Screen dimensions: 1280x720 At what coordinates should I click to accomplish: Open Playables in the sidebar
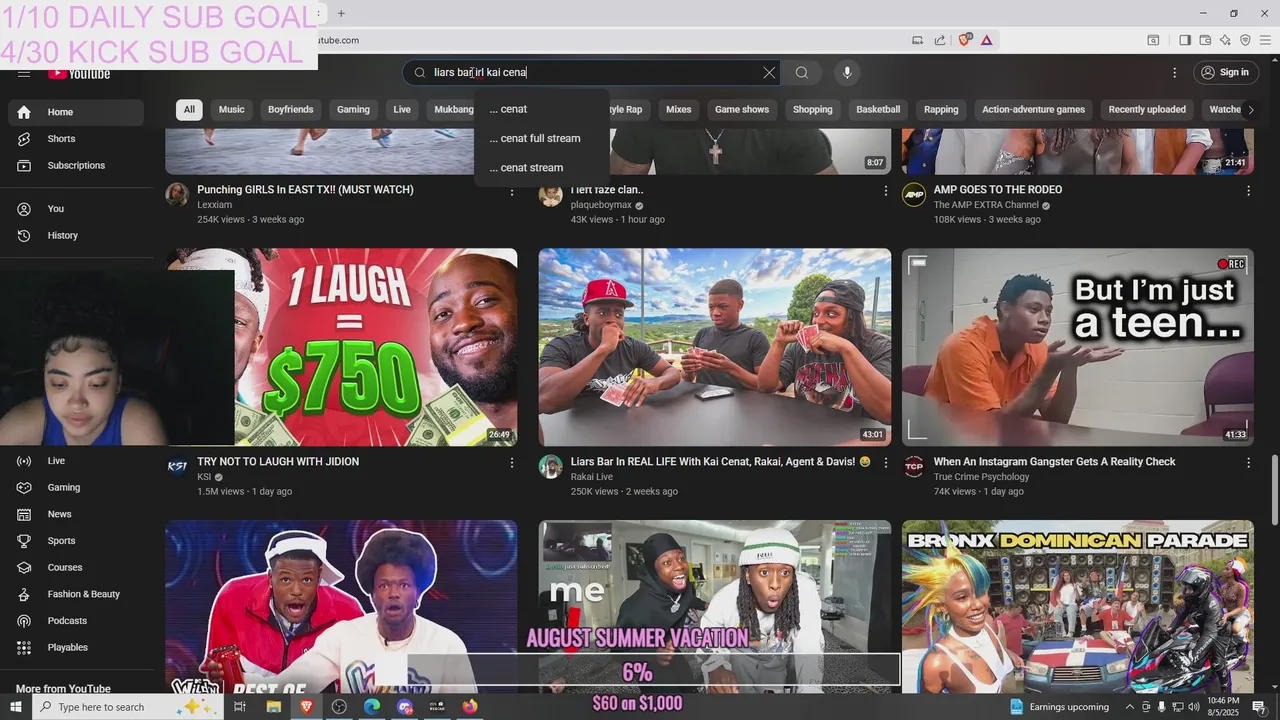pyautogui.click(x=76, y=647)
